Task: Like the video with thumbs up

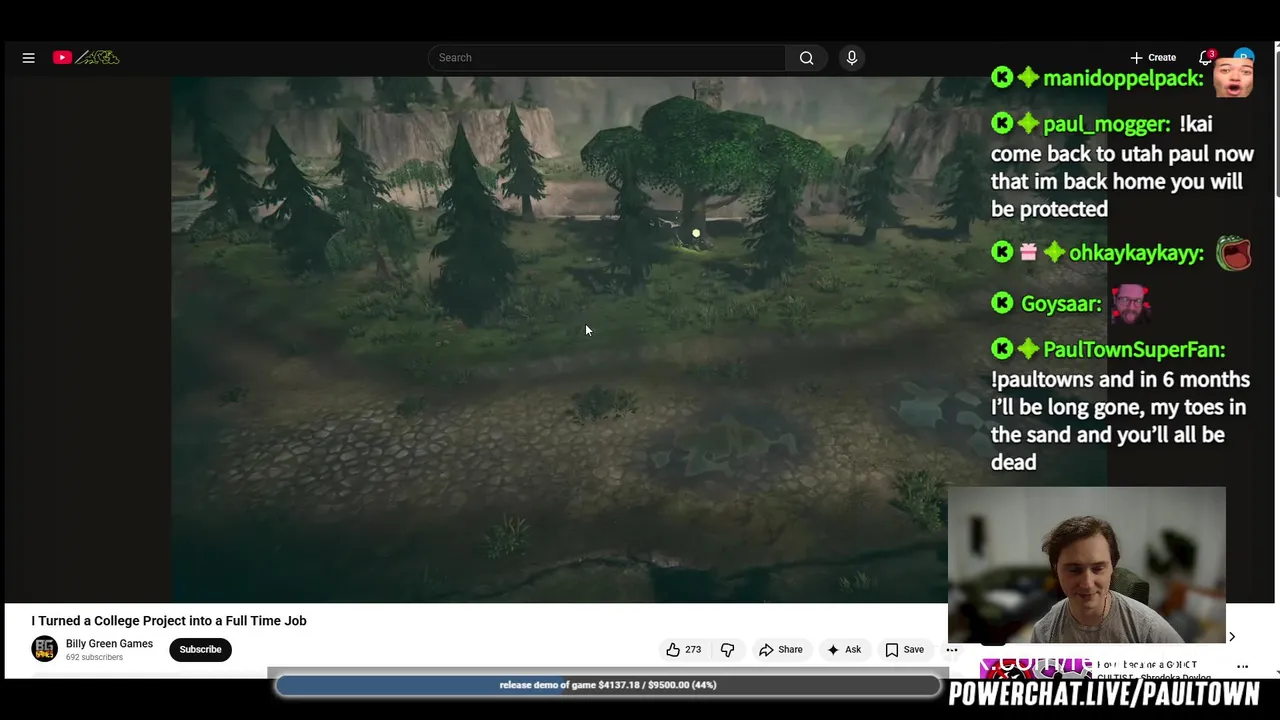Action: pyautogui.click(x=683, y=650)
